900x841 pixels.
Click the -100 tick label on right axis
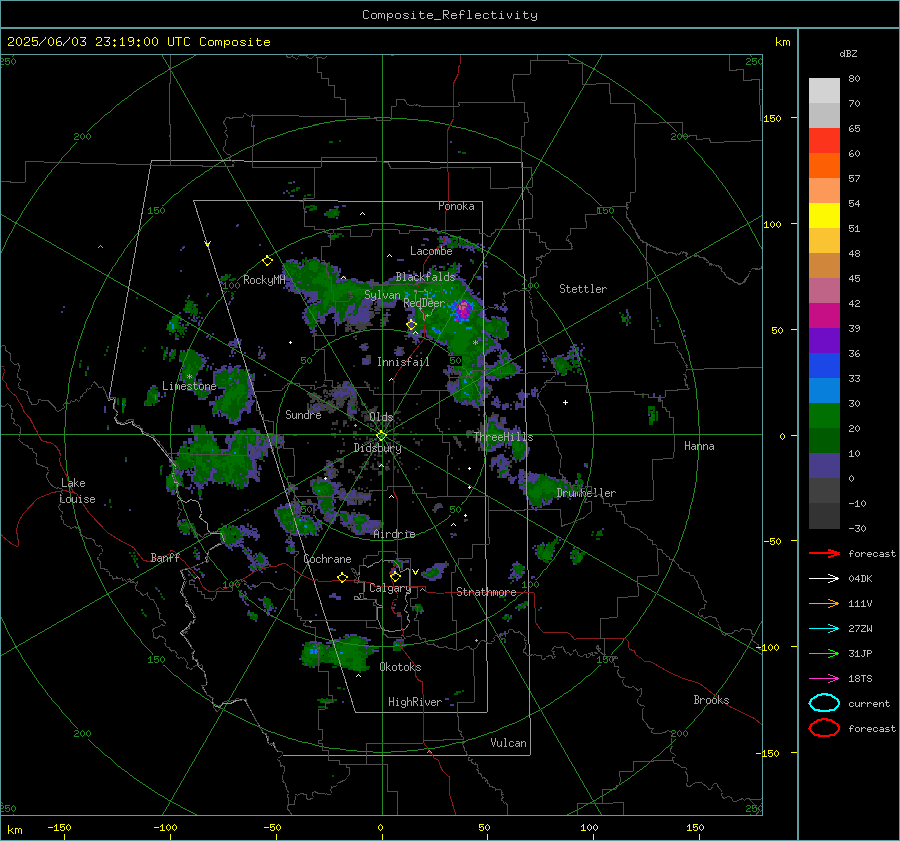(x=767, y=647)
